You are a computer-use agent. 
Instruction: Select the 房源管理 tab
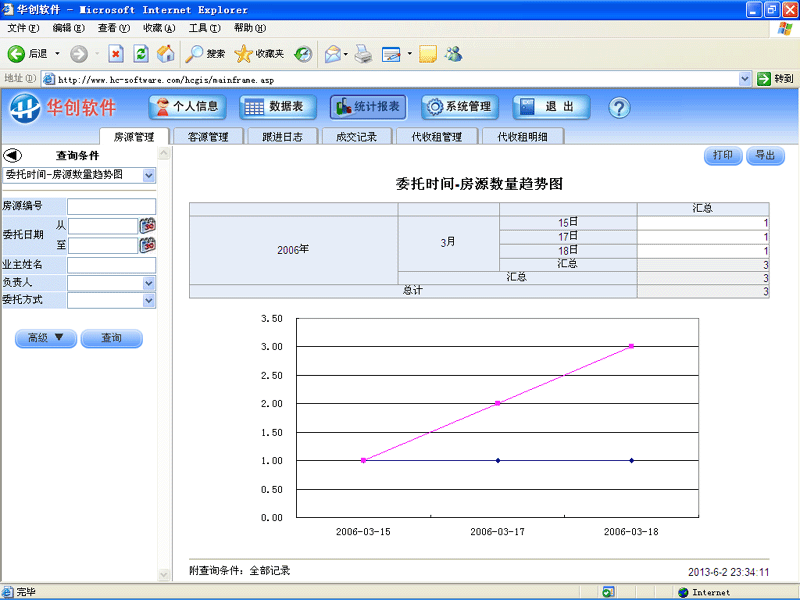click(x=134, y=137)
